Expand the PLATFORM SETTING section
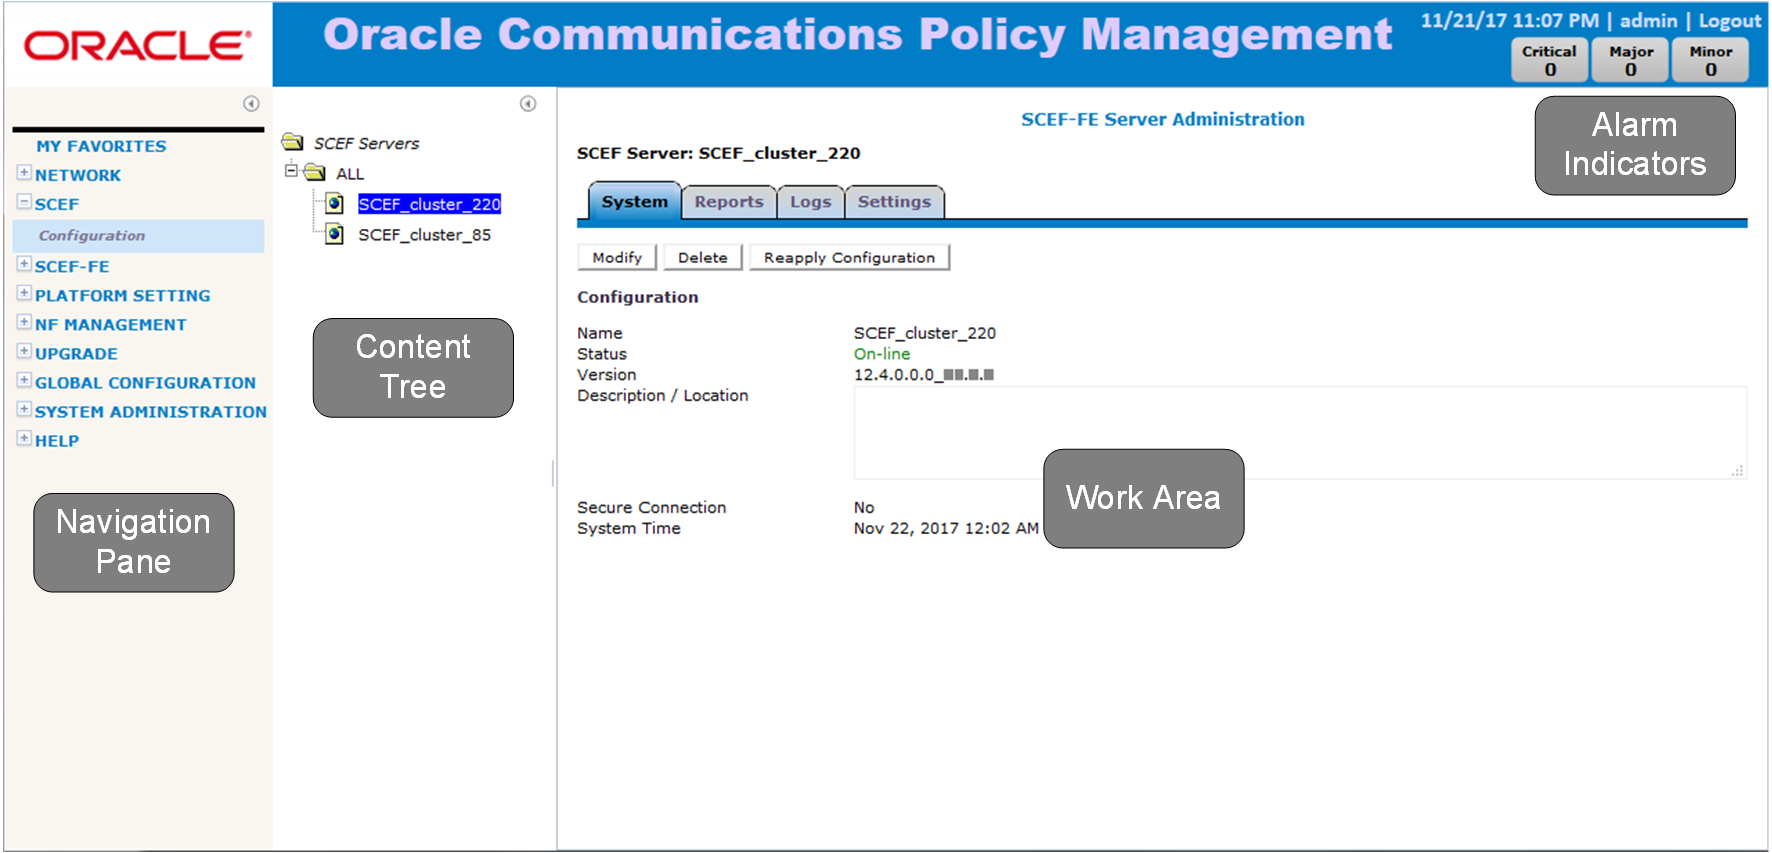 pyautogui.click(x=24, y=294)
